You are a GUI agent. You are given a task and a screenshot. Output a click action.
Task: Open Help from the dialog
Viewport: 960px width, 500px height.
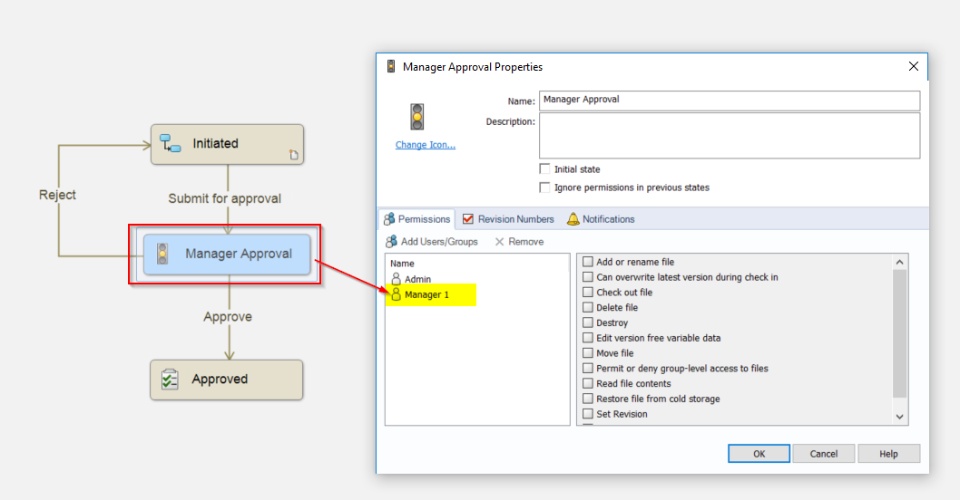click(888, 454)
